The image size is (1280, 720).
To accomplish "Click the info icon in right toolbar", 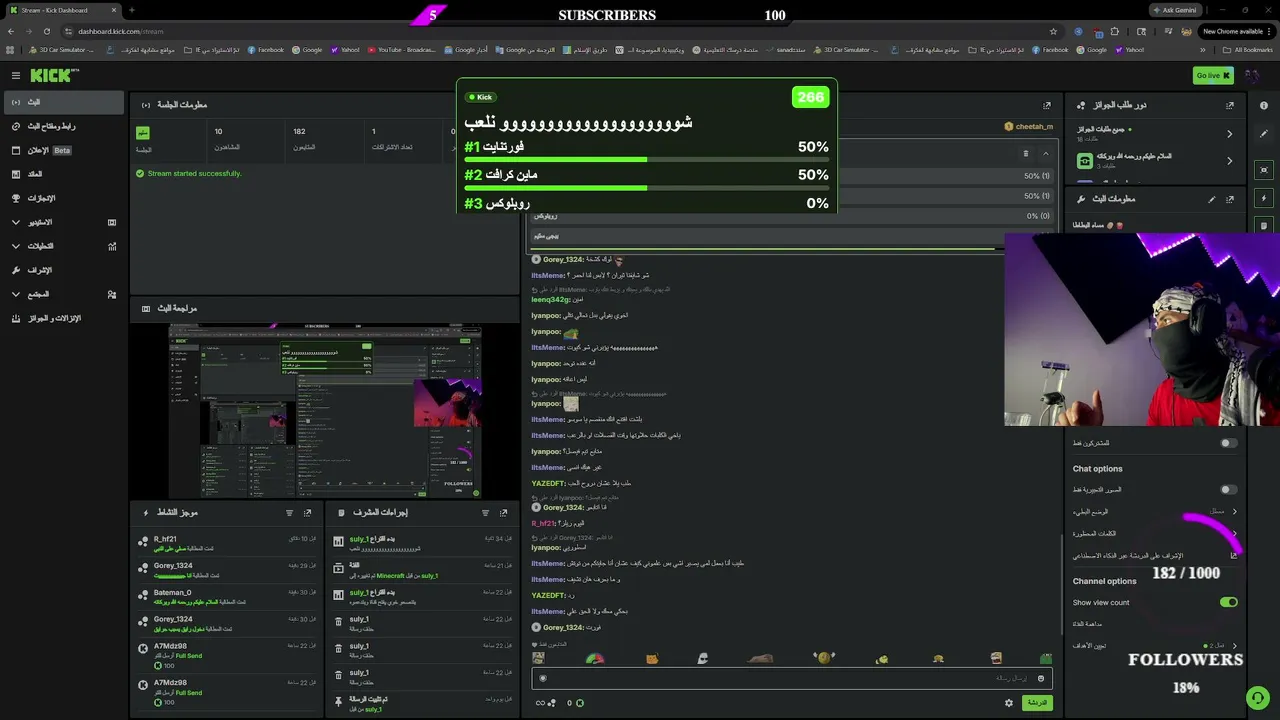I will [x=1264, y=106].
